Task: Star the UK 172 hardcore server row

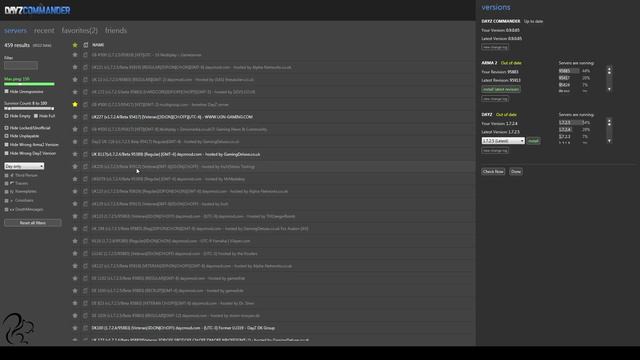Action: (x=75, y=92)
